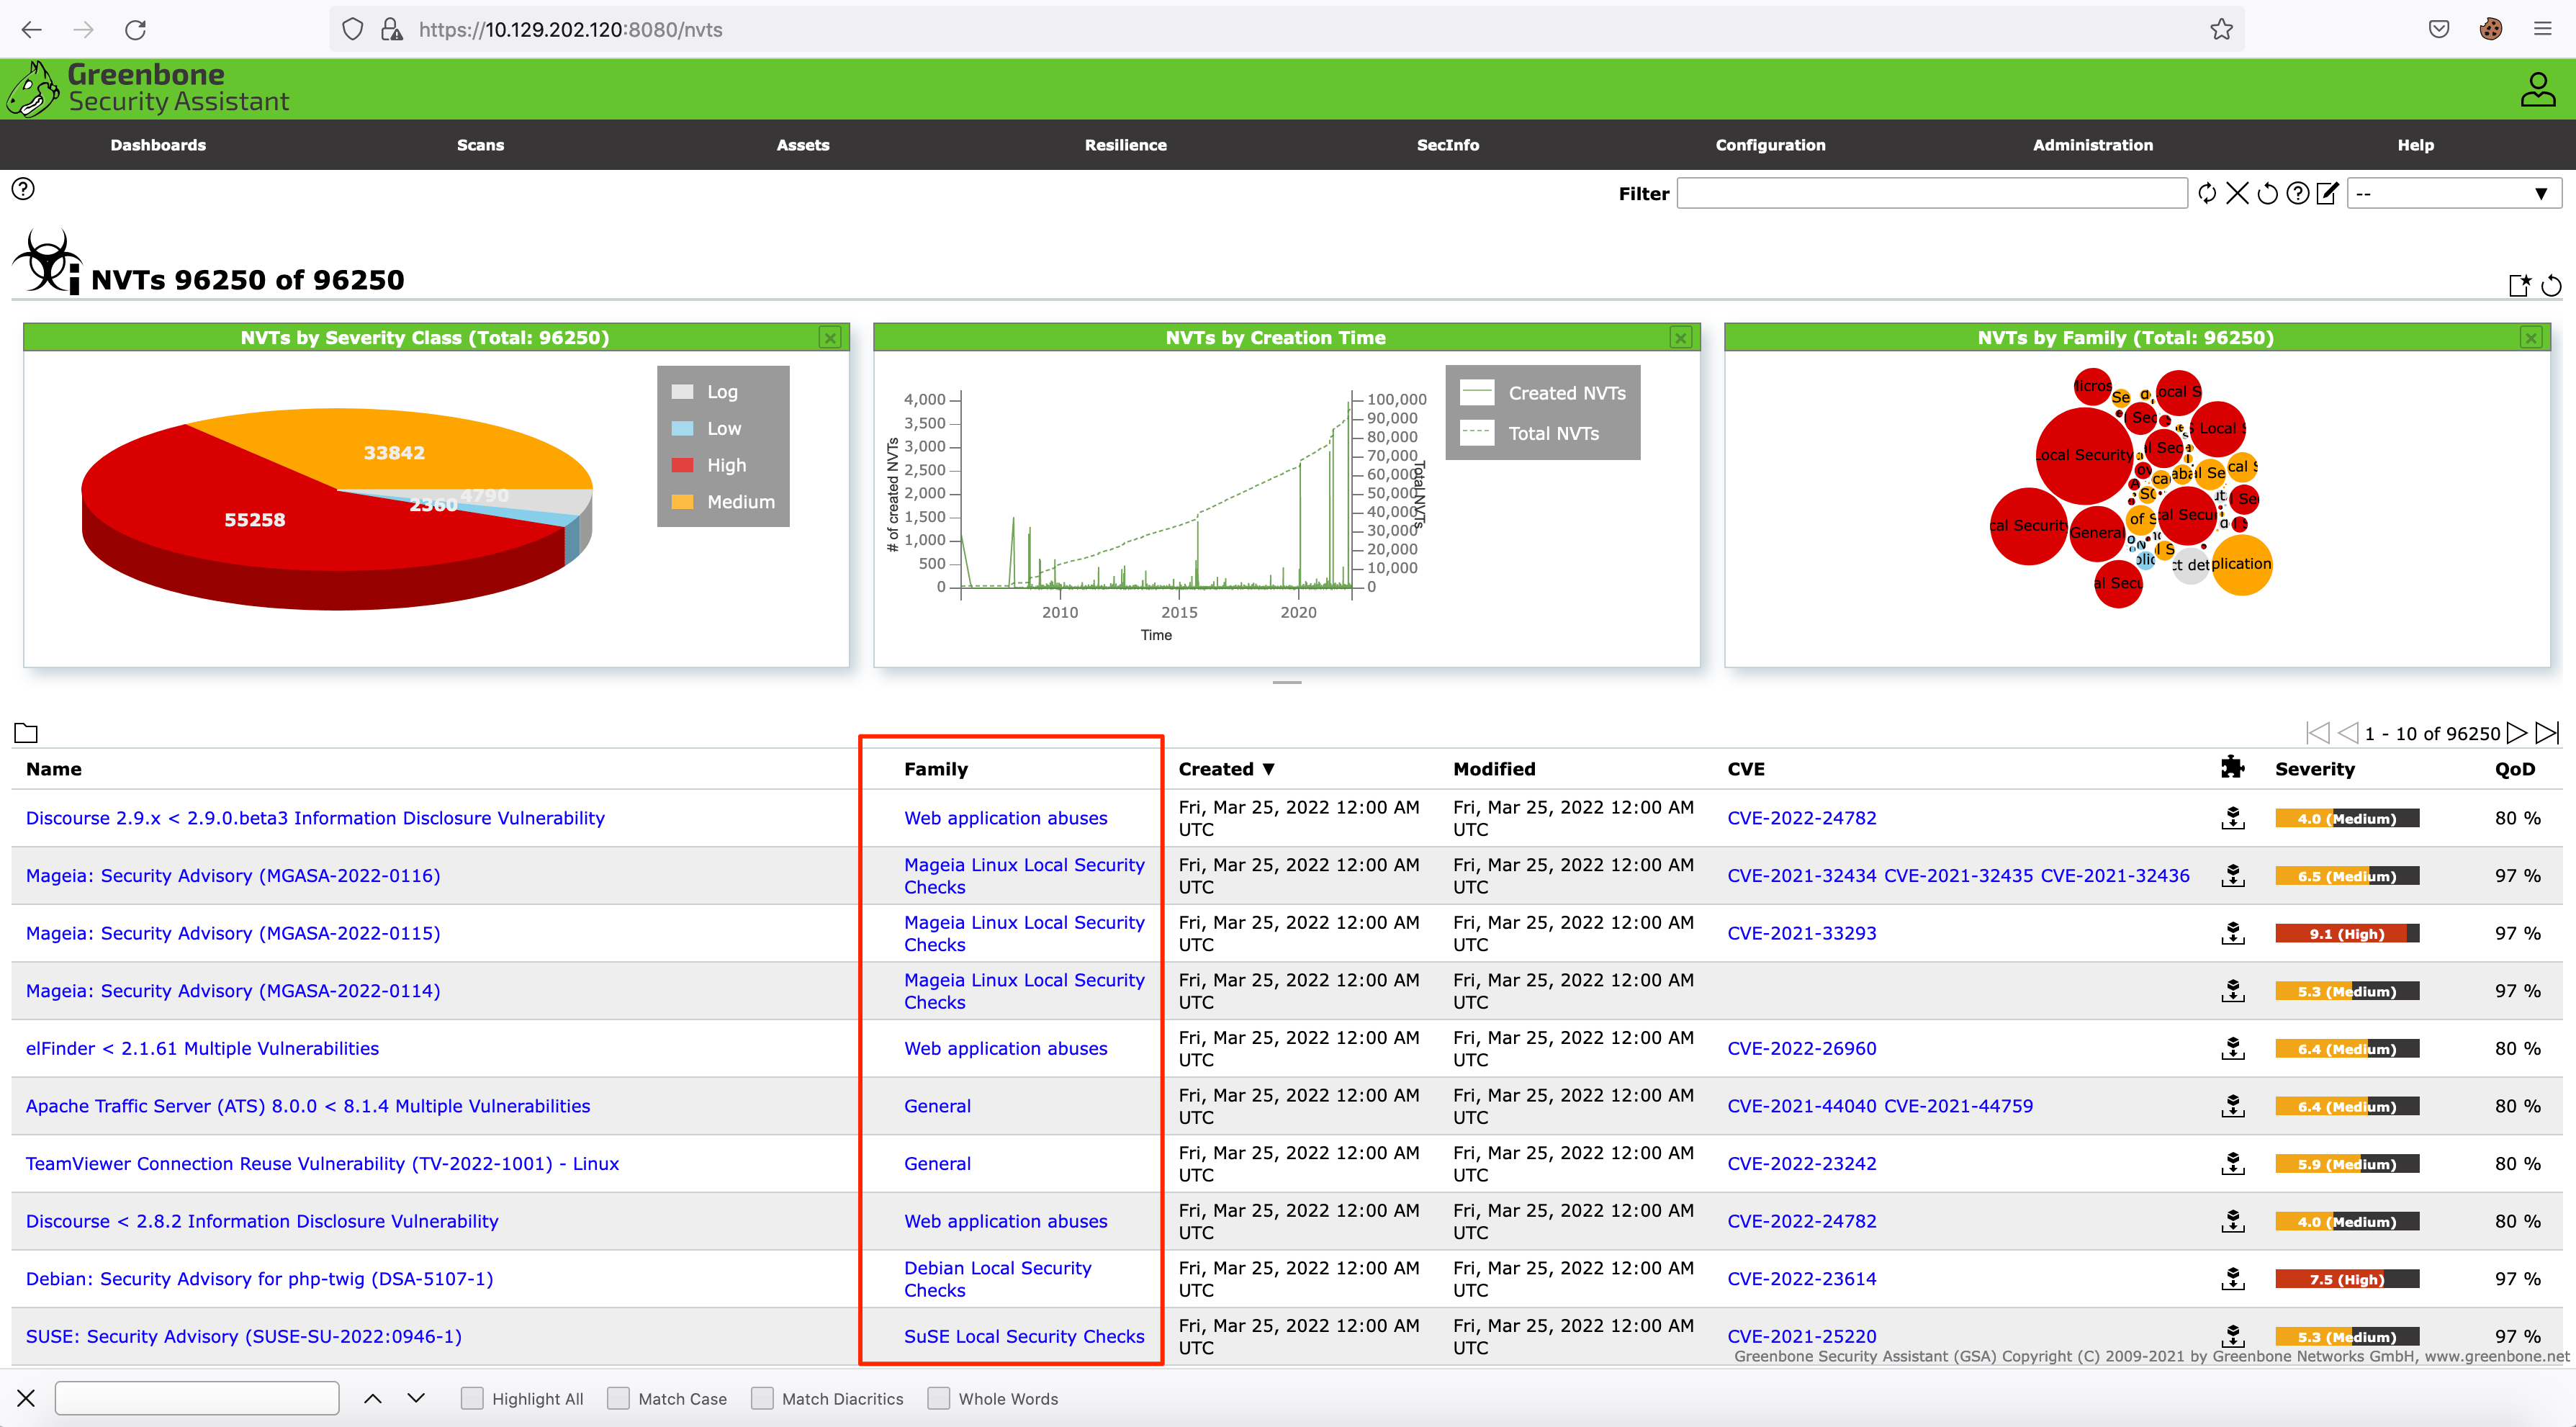The image size is (2576, 1427).
Task: Open CVE-2022-23614 link
Action: coord(1801,1279)
